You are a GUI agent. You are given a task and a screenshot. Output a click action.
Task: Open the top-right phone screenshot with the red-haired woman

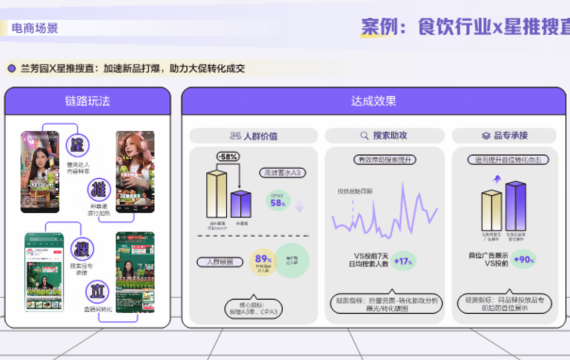[135, 172]
